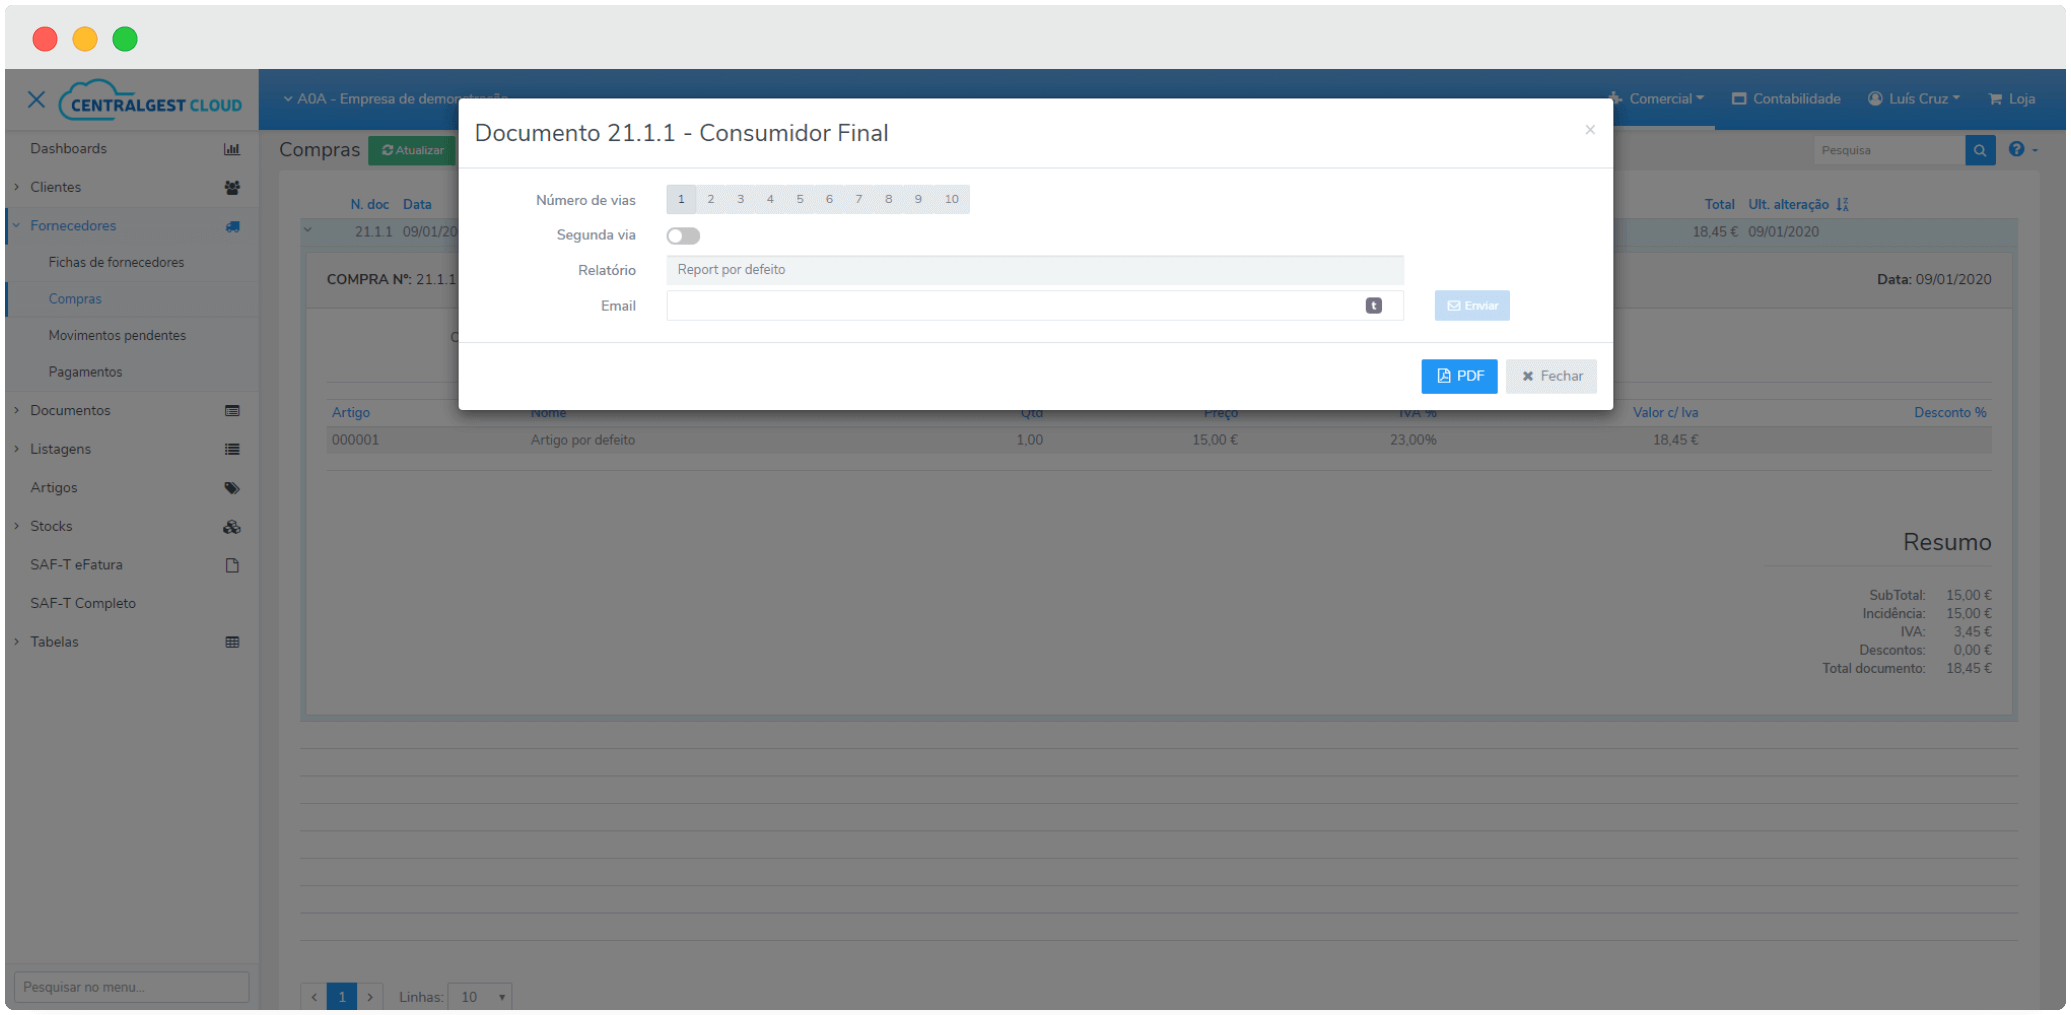Click the Documentos card icon

click(232, 411)
